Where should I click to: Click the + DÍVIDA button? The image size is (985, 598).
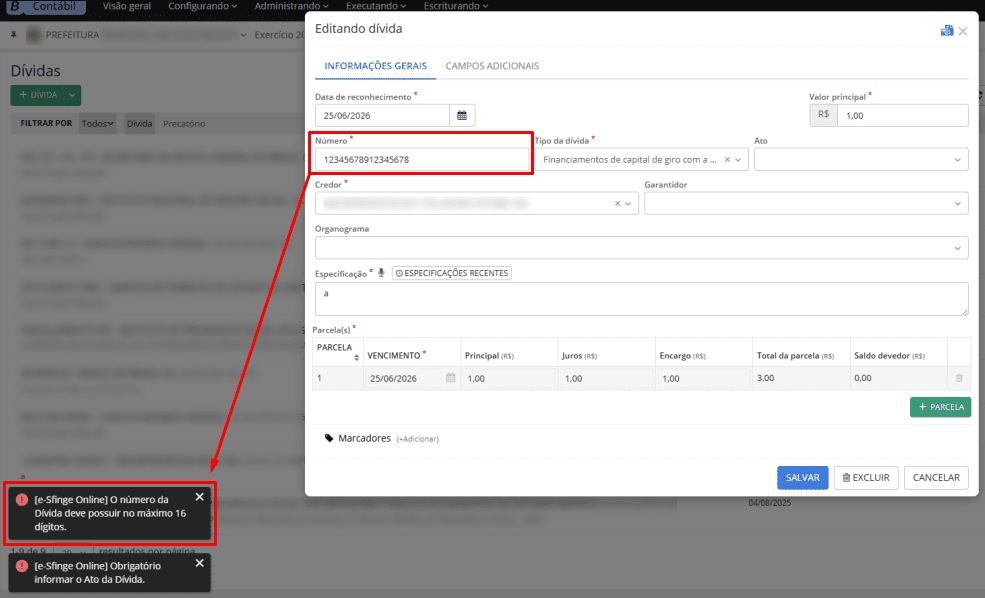tap(38, 95)
